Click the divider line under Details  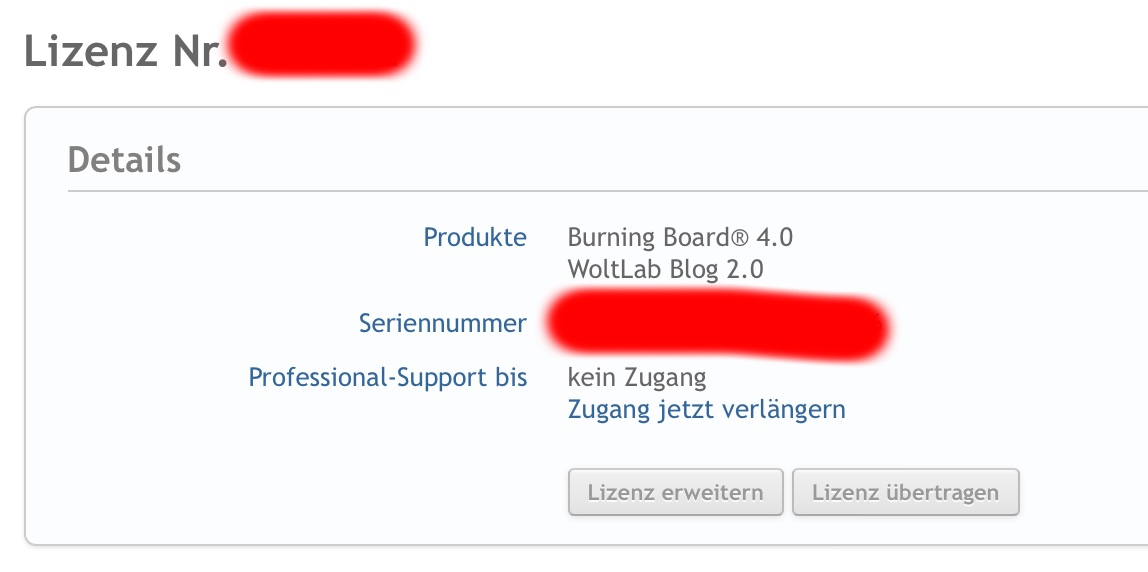tap(600, 190)
